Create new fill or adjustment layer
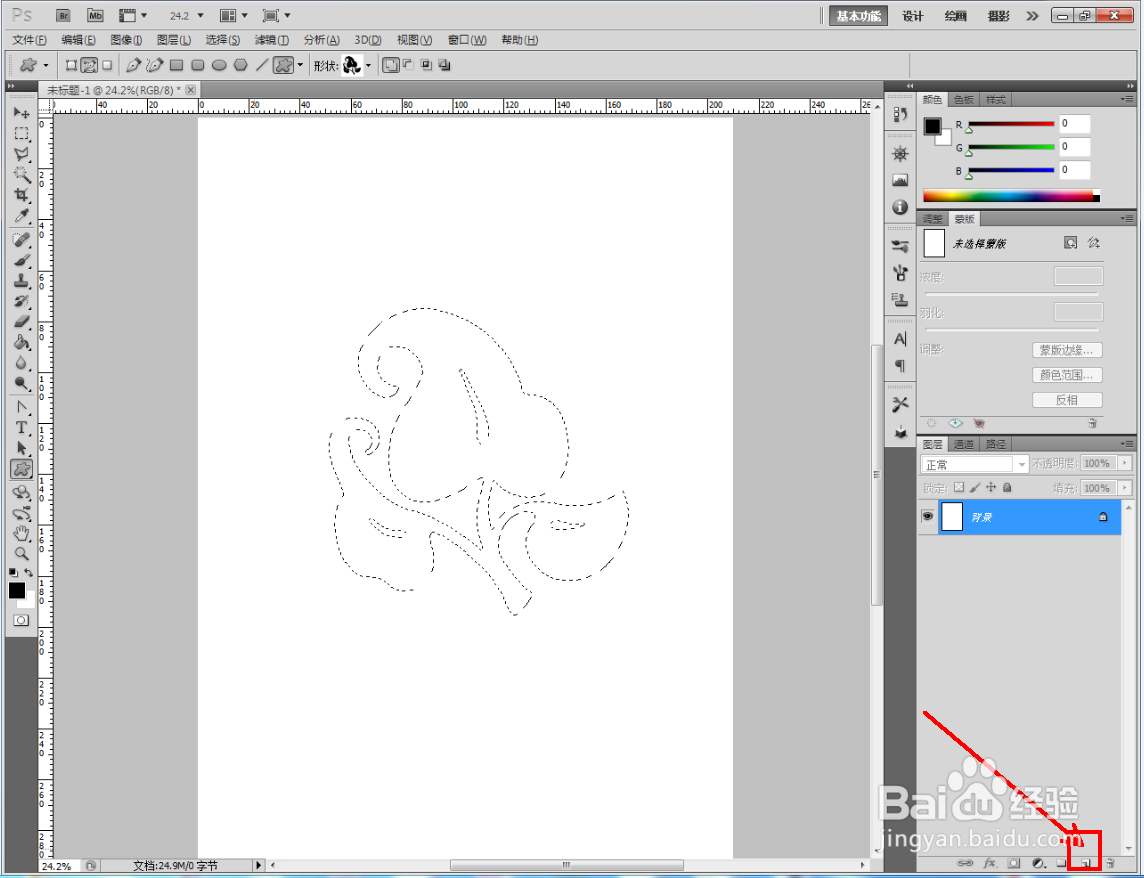Screen dimensions: 1144x878 click(x=1038, y=863)
